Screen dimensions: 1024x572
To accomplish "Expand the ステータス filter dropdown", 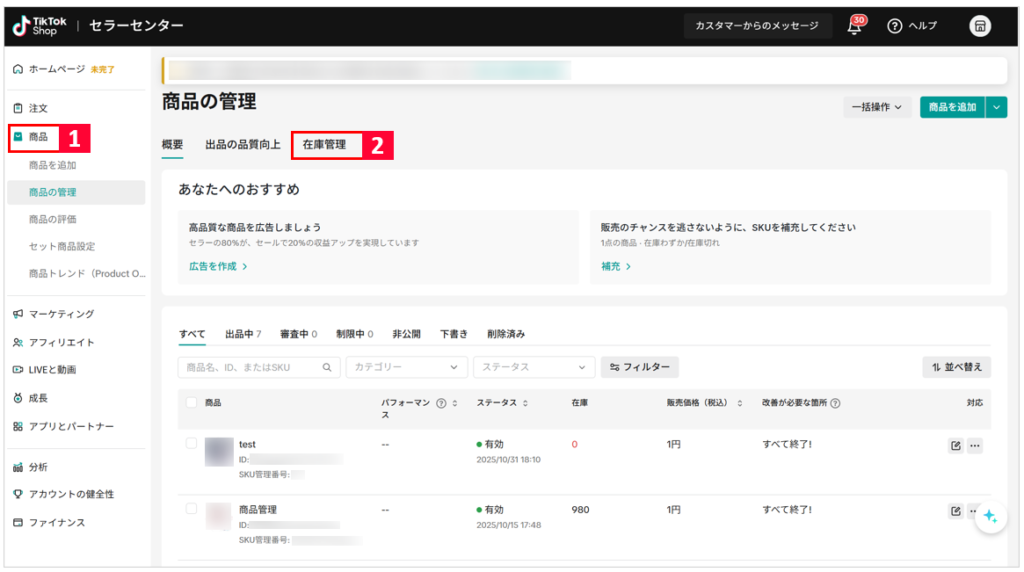I will click(x=534, y=367).
